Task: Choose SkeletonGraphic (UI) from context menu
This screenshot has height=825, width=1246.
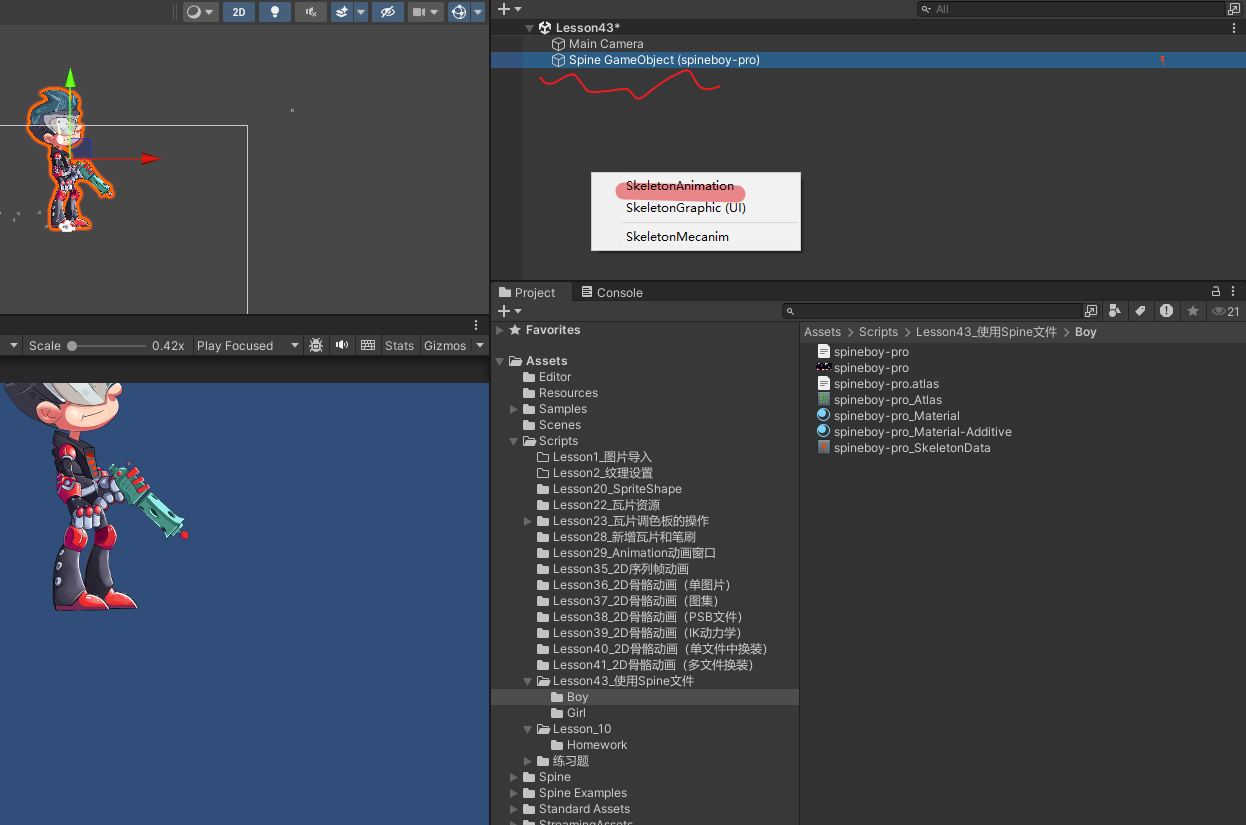Action: pos(686,208)
